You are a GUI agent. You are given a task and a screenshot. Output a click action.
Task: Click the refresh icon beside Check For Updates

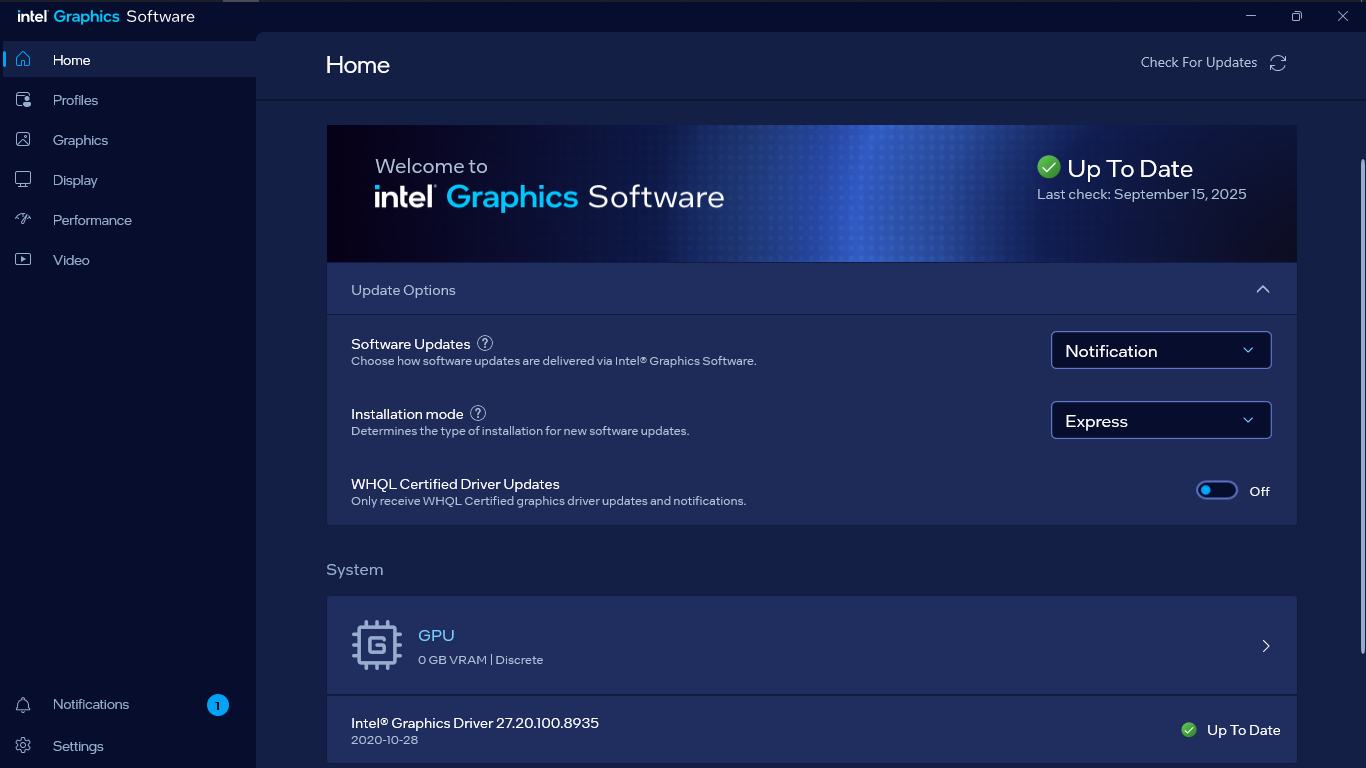tap(1278, 63)
